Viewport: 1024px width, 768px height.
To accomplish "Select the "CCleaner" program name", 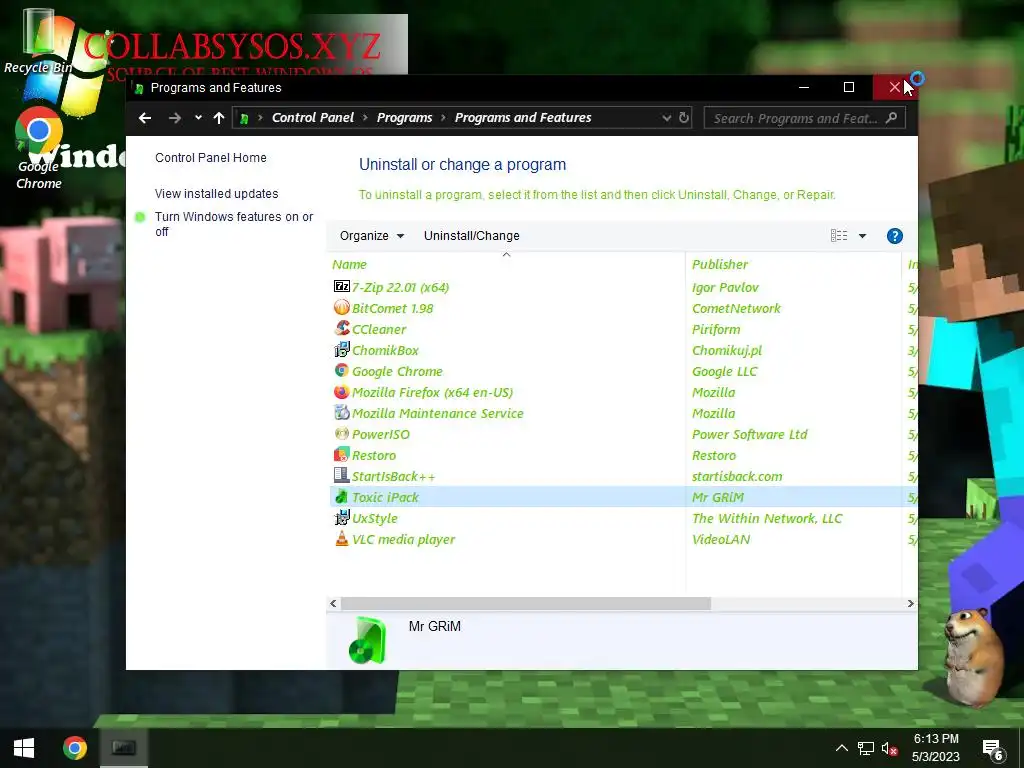I will pos(379,329).
